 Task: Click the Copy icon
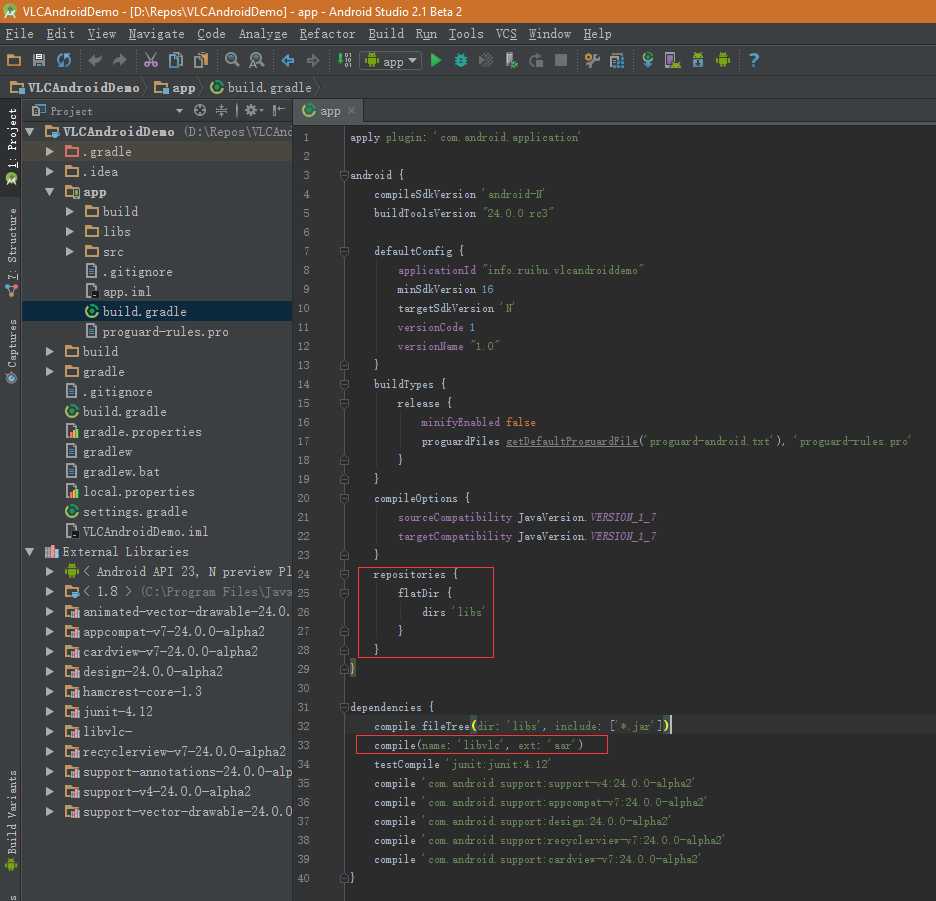176,60
